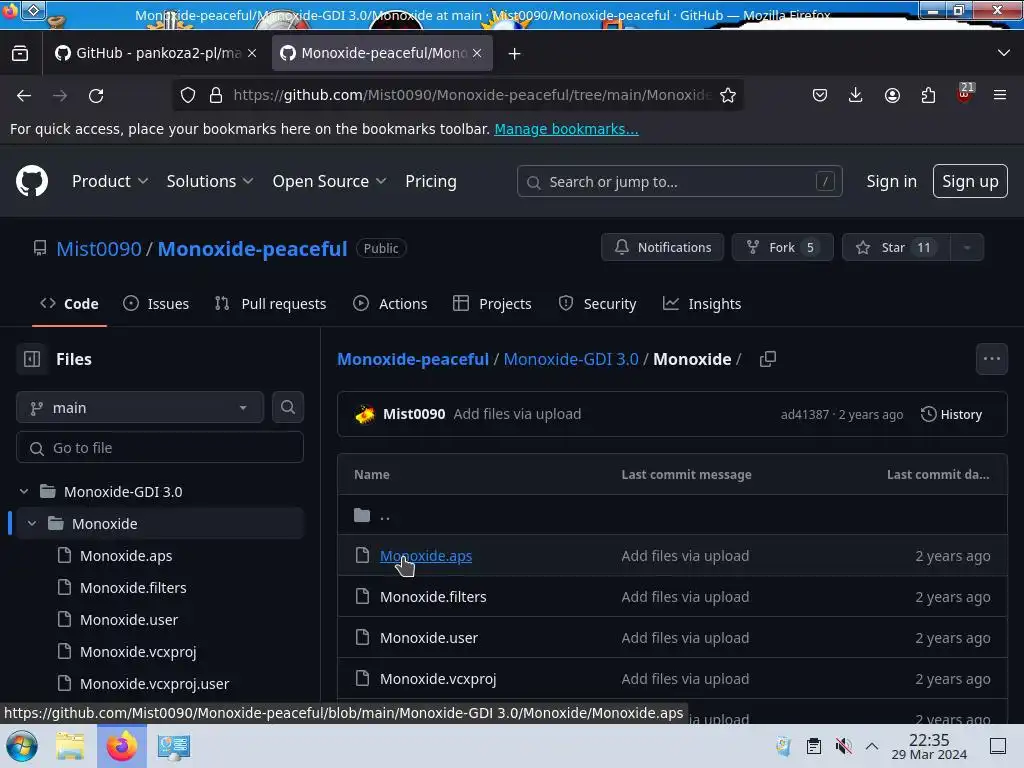Screen dimensions: 1024x768
Task: Expand the Open Source menu
Action: point(329,181)
